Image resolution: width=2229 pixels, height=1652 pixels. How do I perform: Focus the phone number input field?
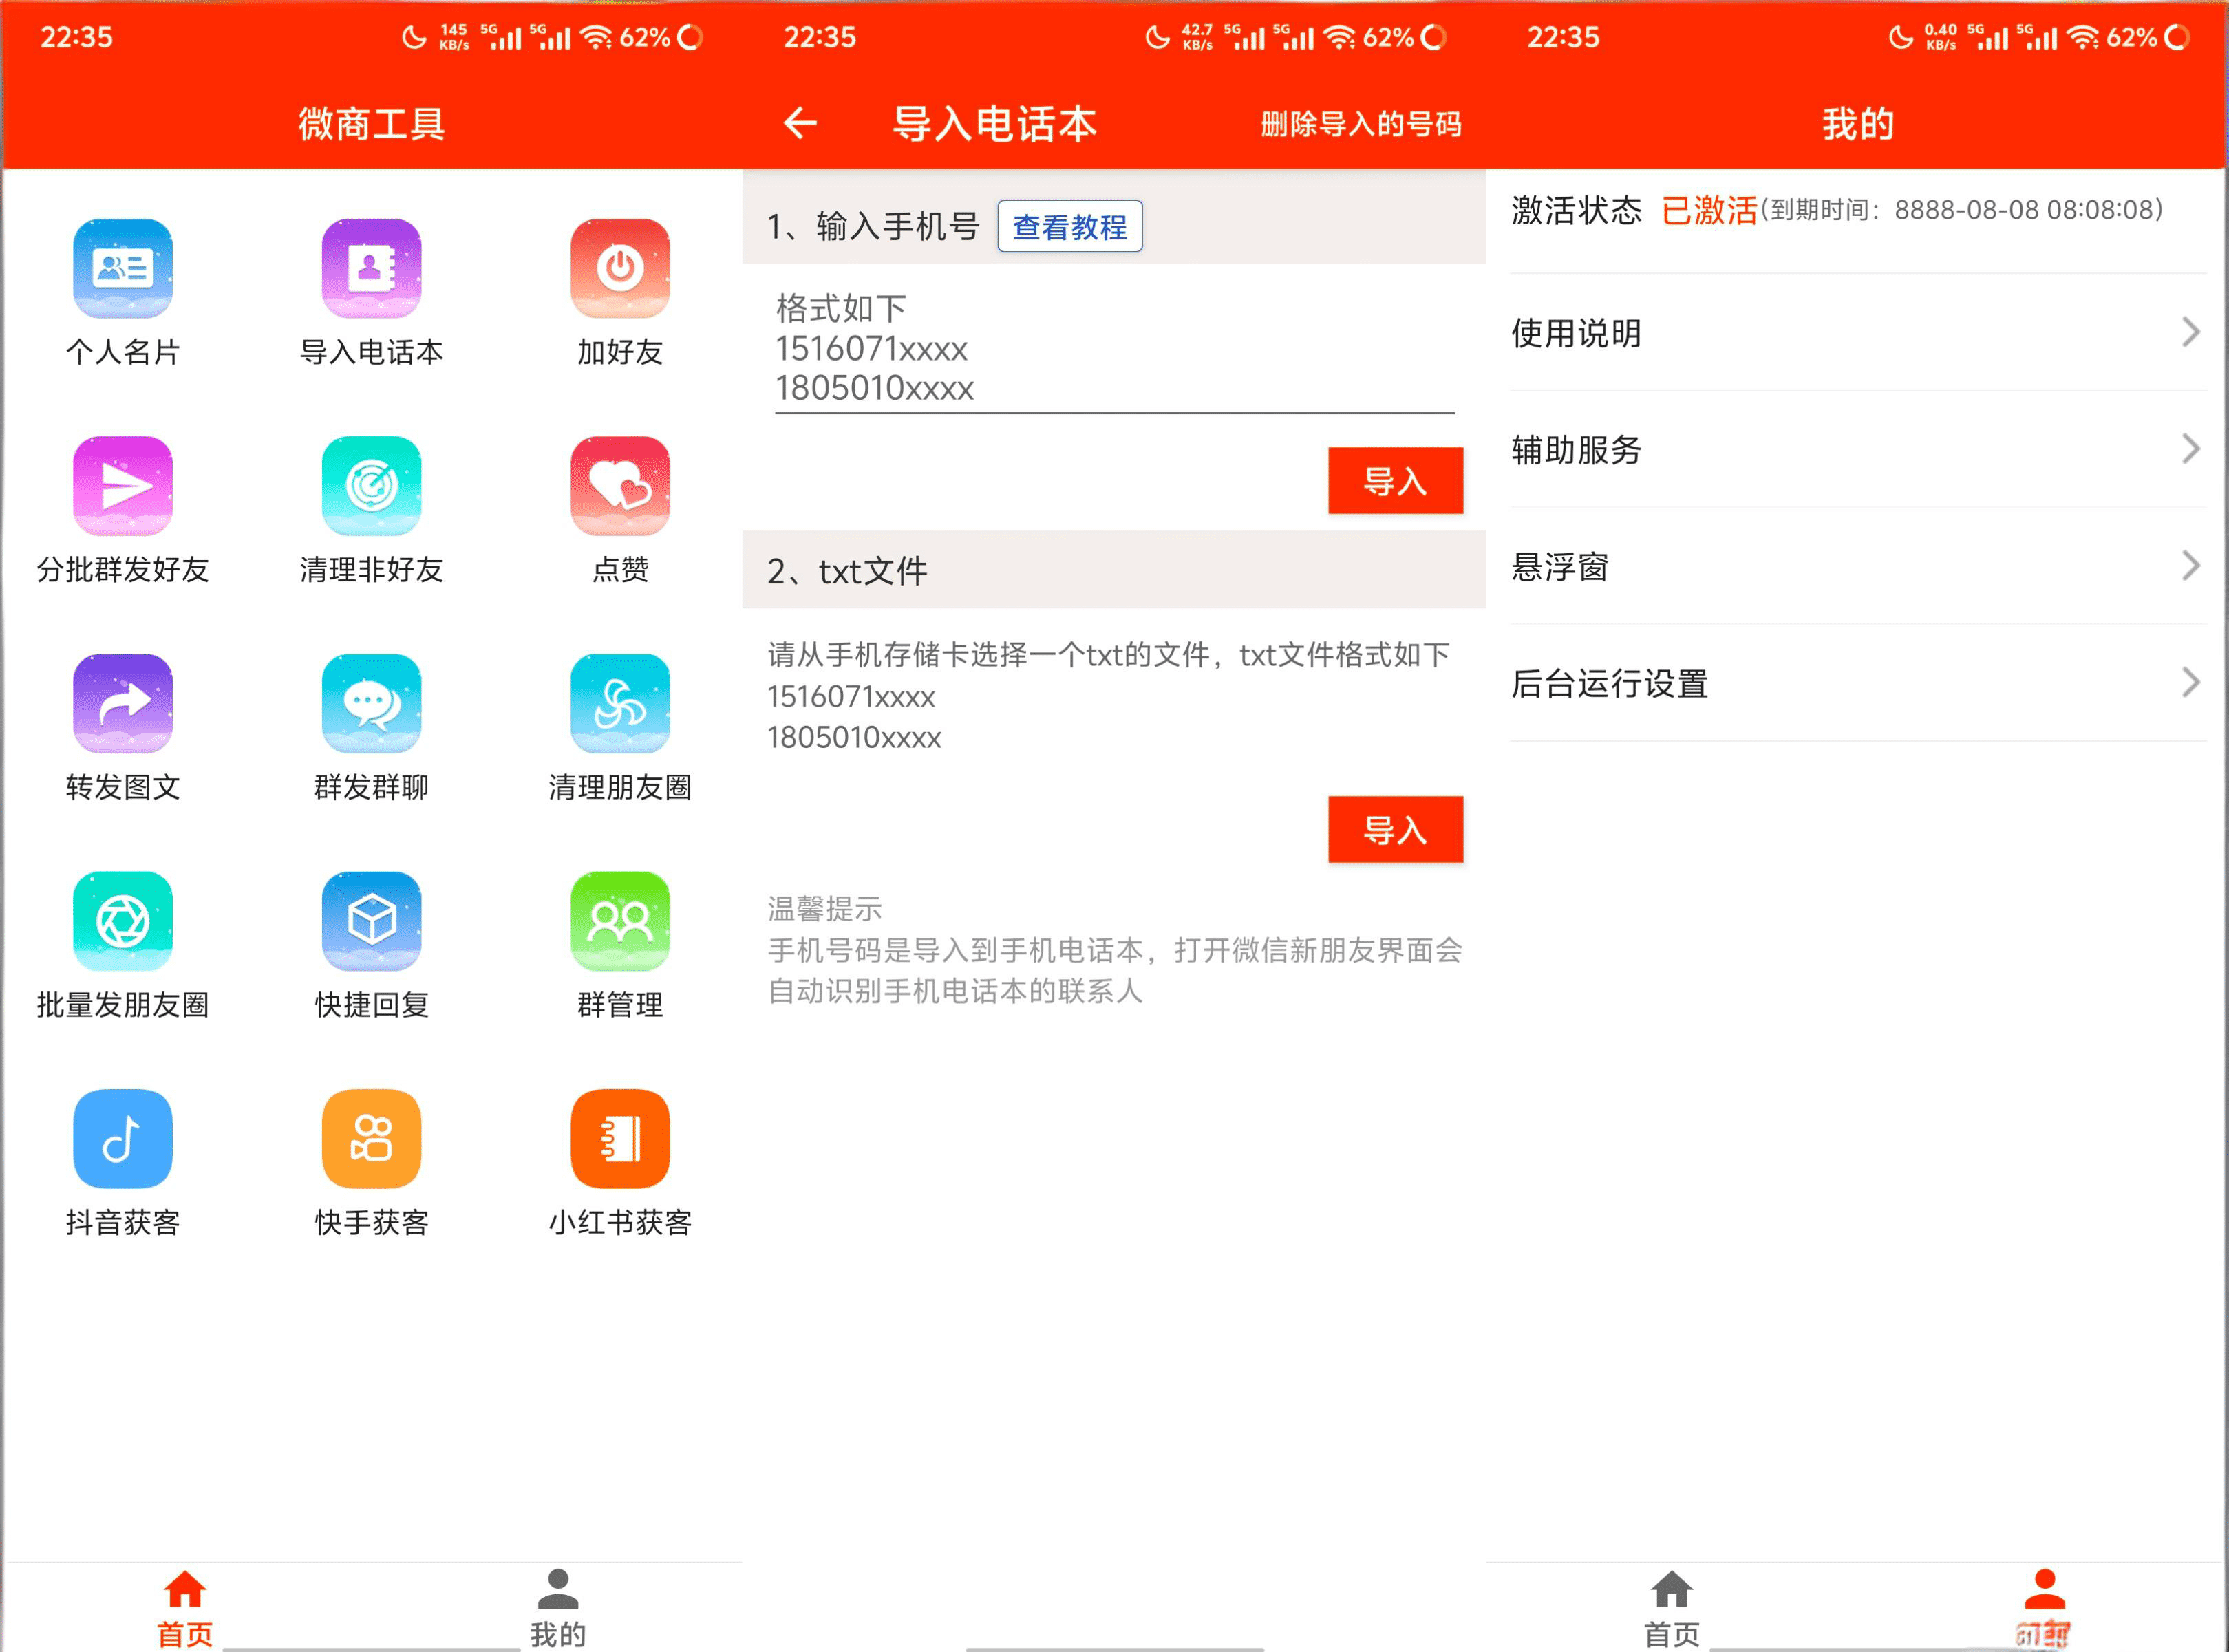click(x=1113, y=349)
